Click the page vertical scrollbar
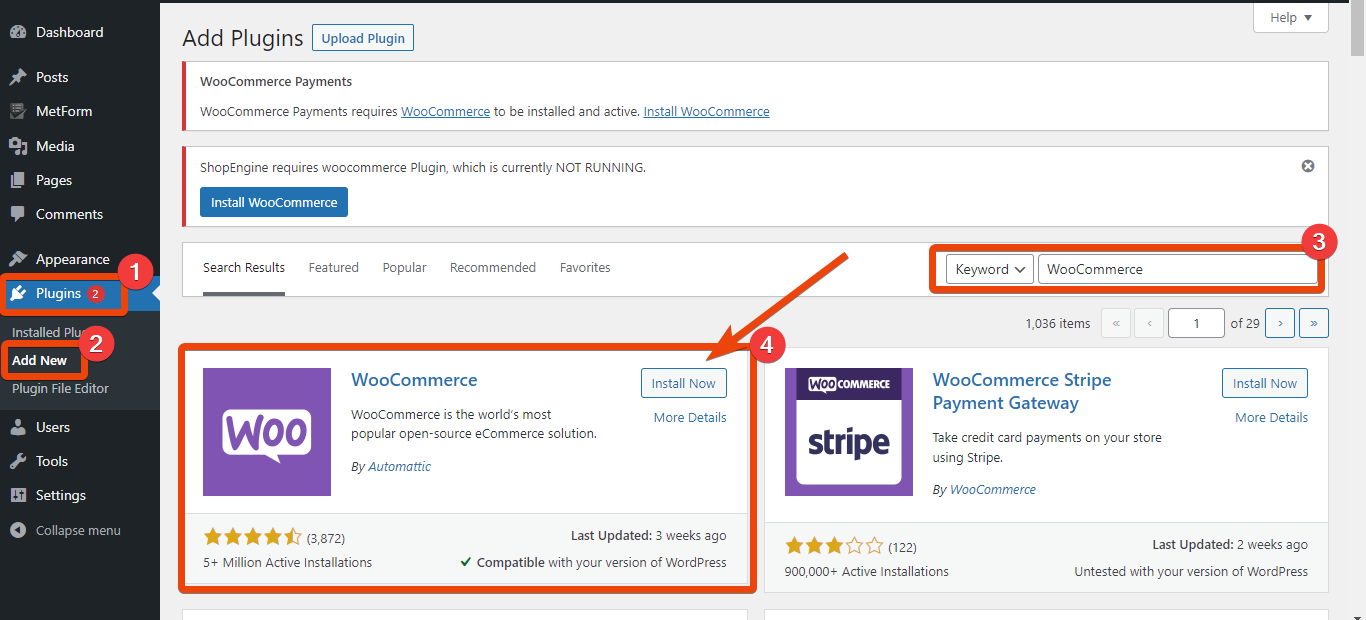 (1358, 30)
